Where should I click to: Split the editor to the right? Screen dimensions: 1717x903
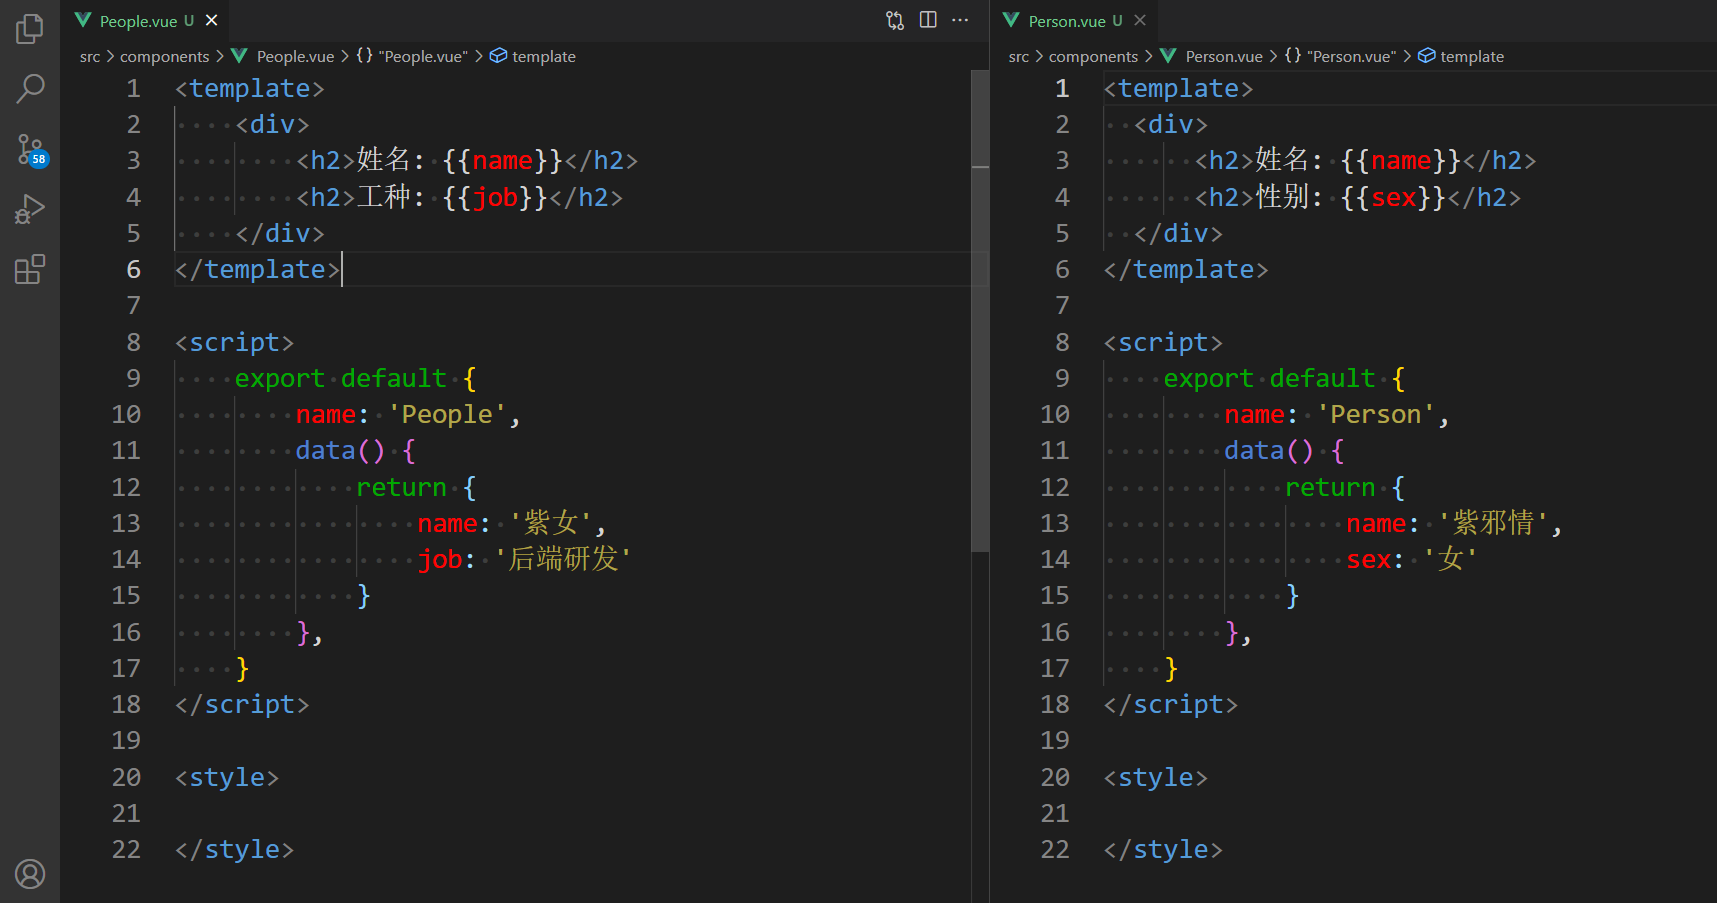[x=928, y=20]
